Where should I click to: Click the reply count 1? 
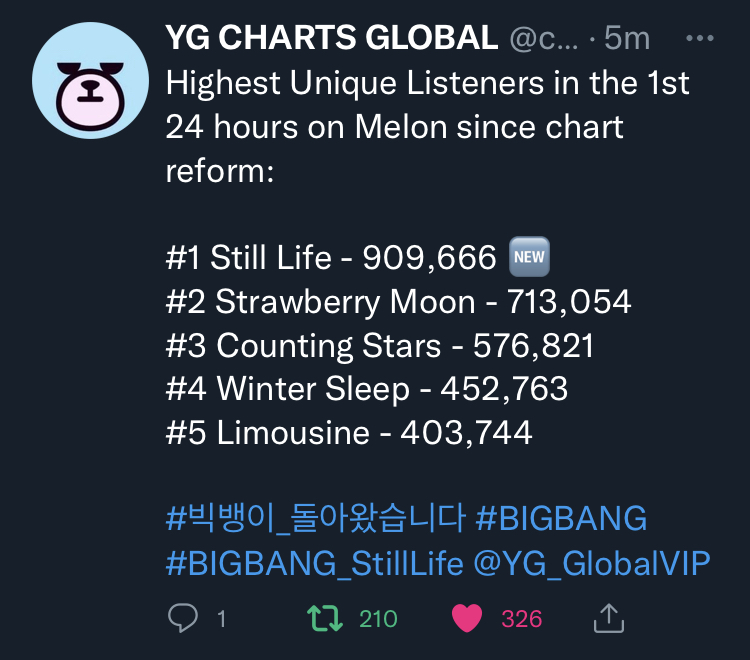pos(221,619)
